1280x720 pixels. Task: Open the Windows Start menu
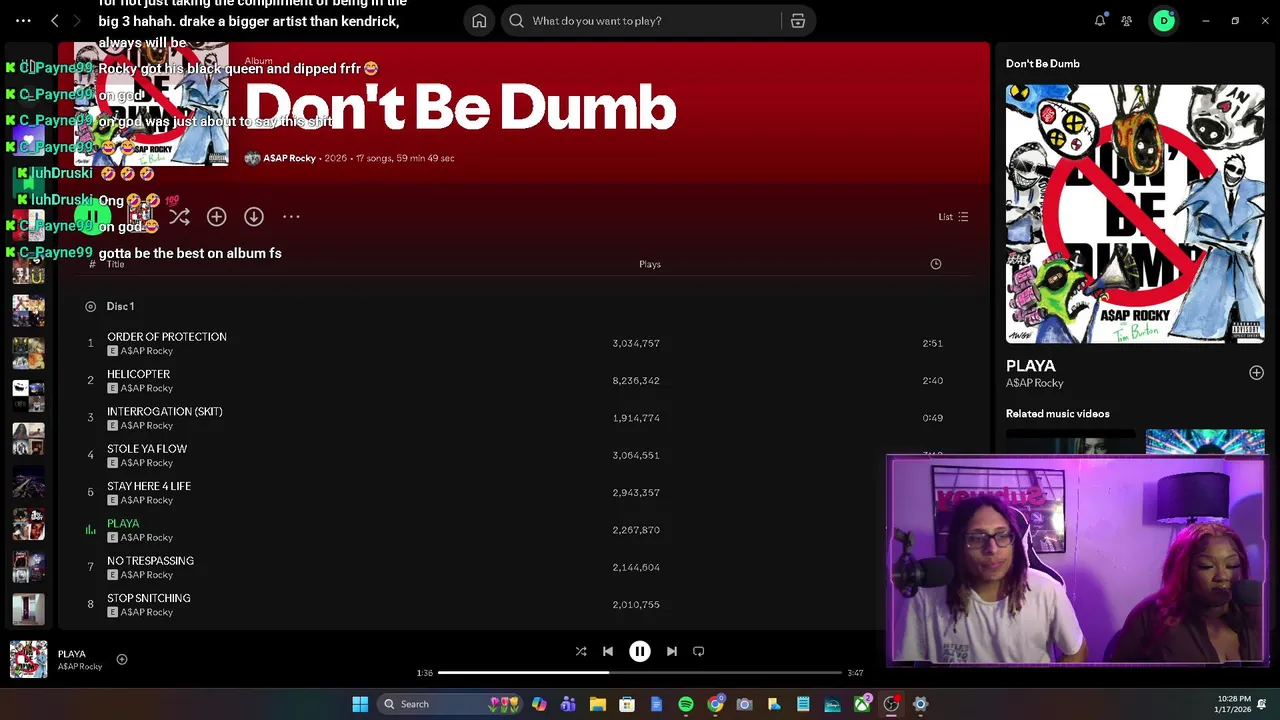[x=360, y=704]
